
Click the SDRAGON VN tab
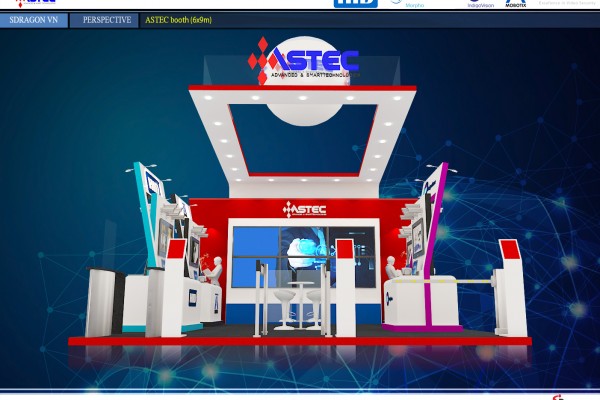(x=32, y=19)
